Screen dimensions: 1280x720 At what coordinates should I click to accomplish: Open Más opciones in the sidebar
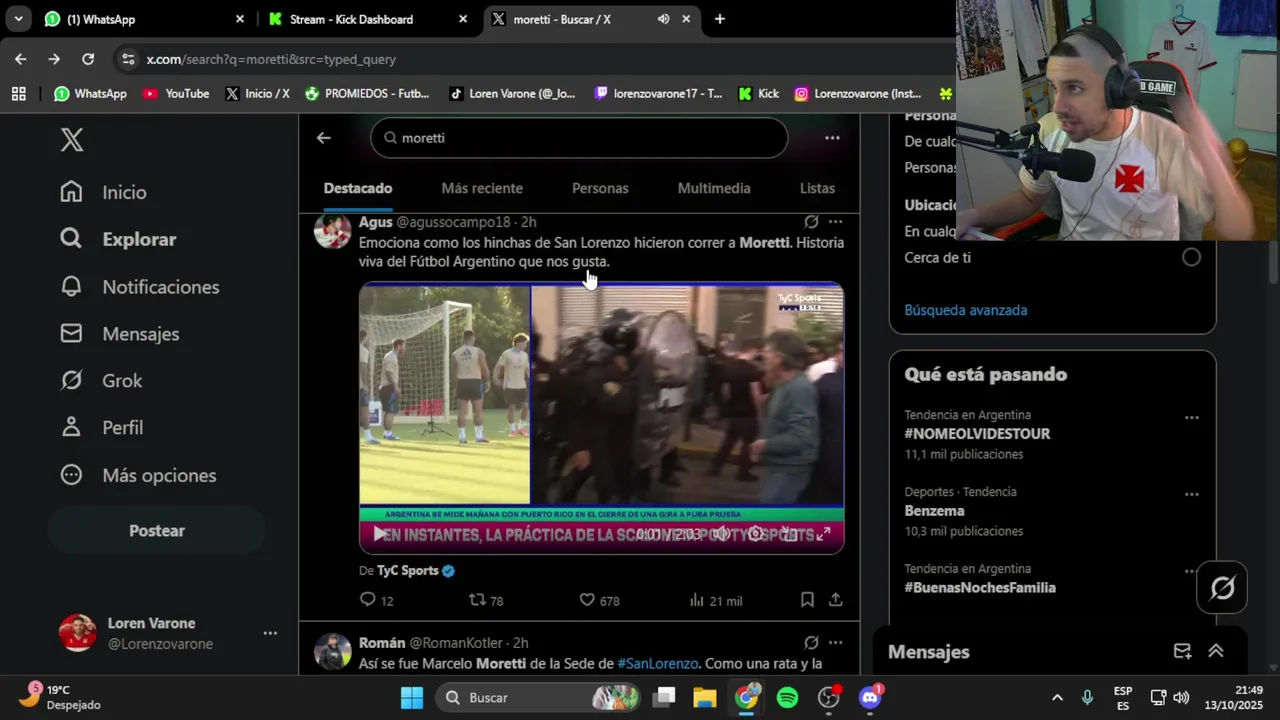point(138,475)
